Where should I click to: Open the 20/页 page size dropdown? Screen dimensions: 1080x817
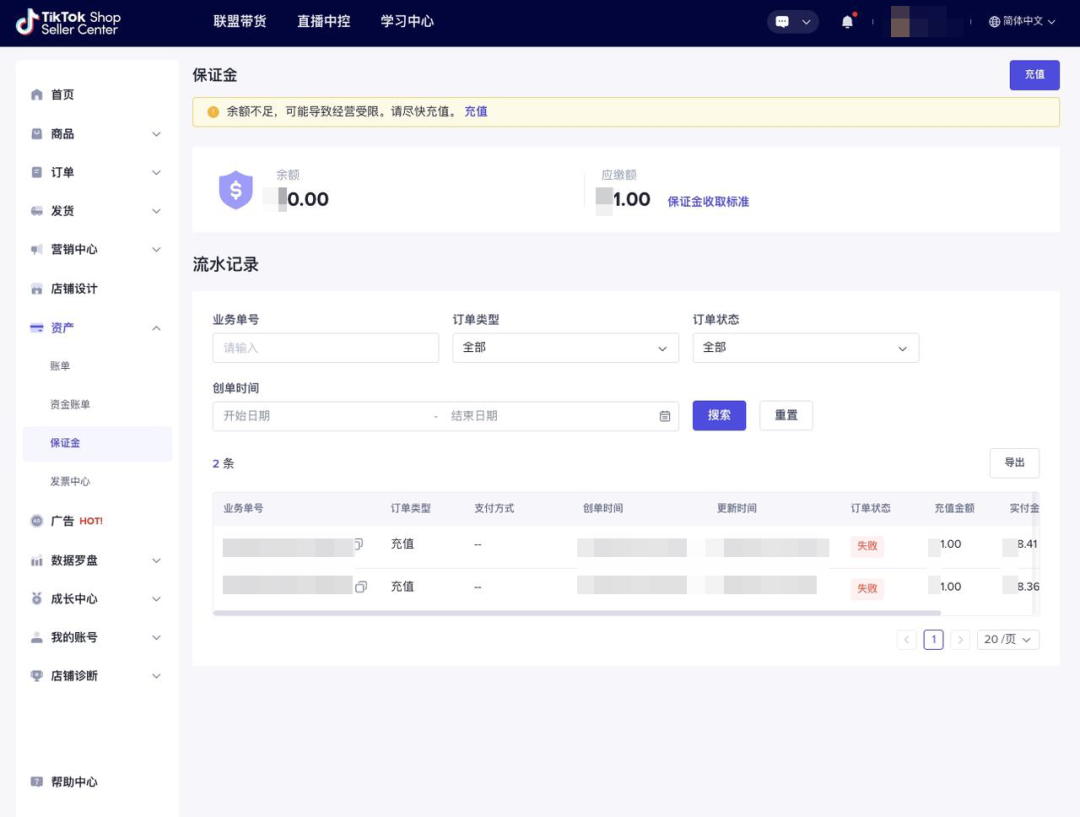pos(1008,639)
